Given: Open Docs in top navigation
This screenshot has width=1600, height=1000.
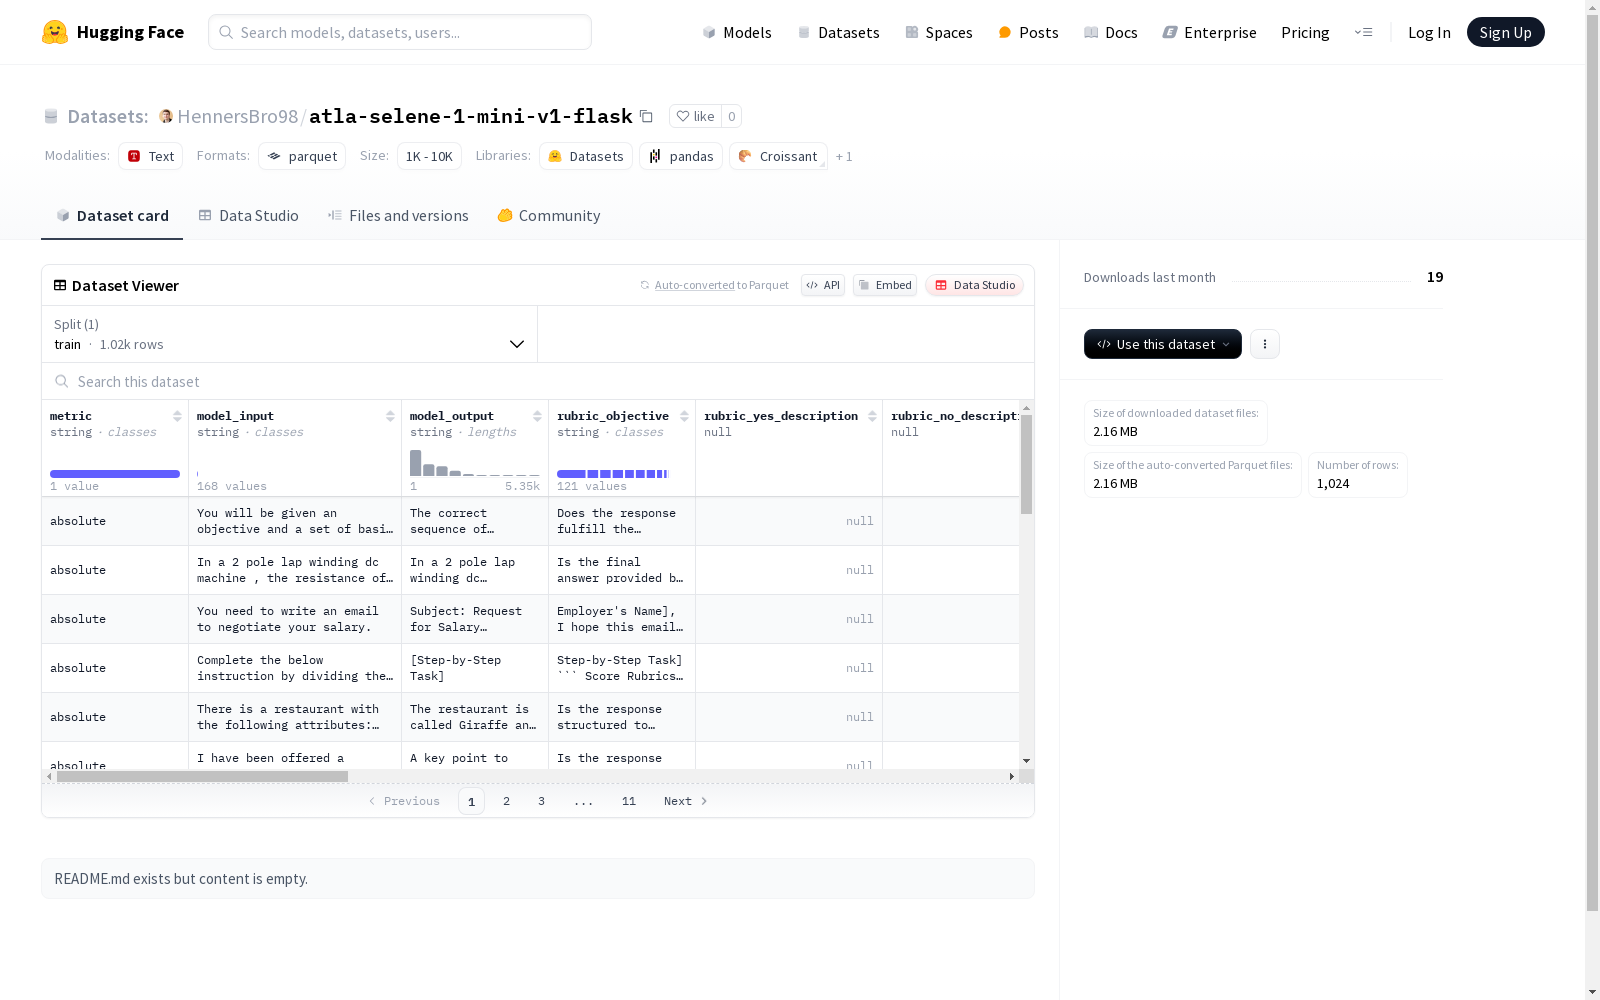Looking at the screenshot, I should [x=1111, y=32].
